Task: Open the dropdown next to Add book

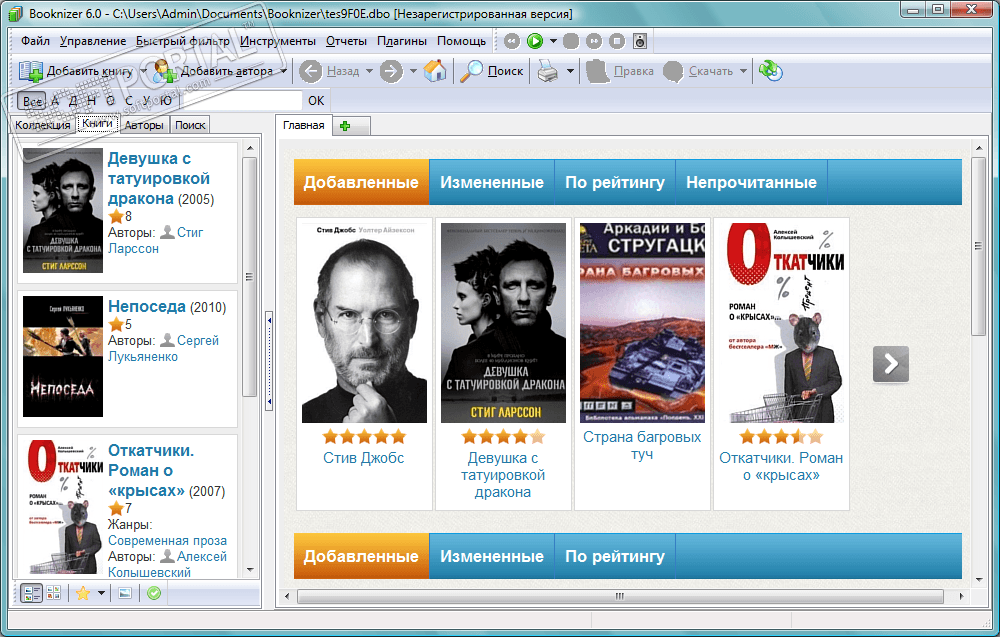Action: [143, 71]
